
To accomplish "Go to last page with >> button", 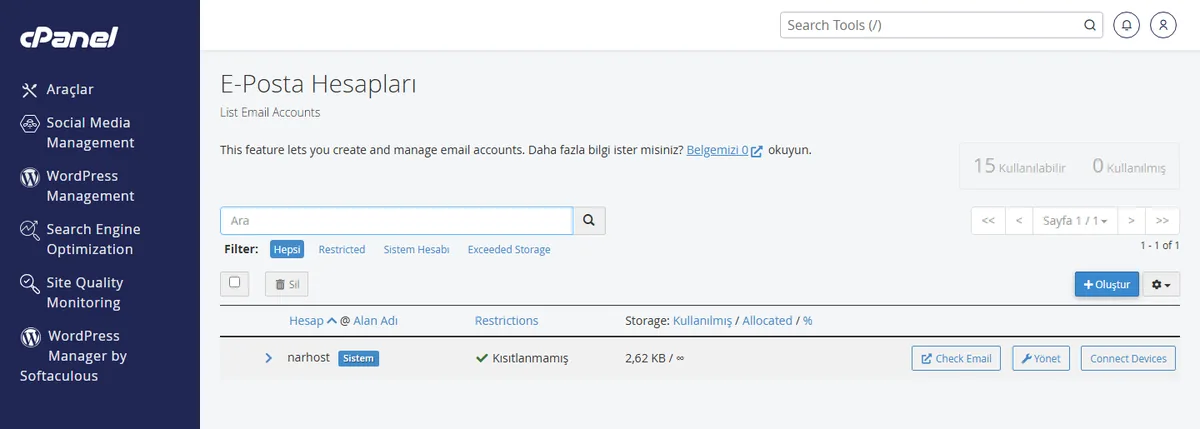I will pos(1162,220).
